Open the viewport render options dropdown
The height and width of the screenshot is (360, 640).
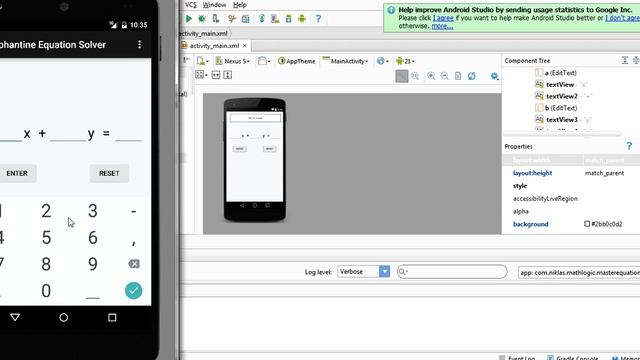click(x=201, y=75)
